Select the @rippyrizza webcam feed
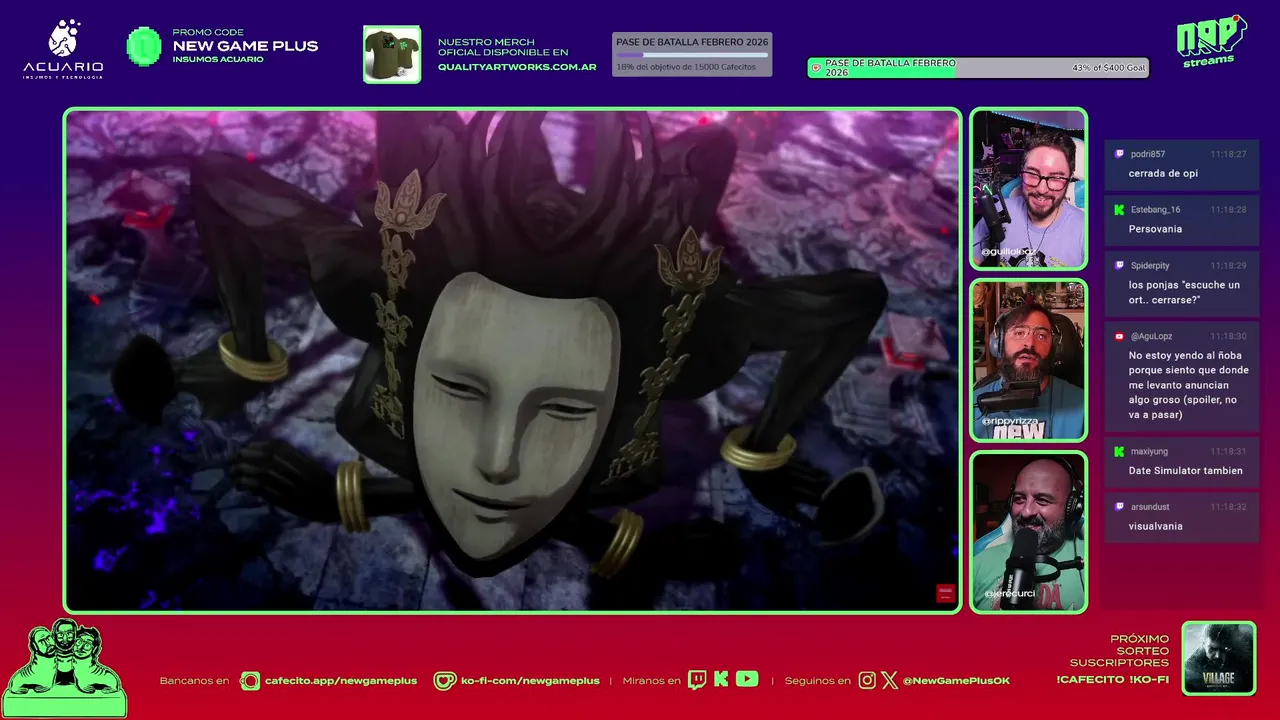Screen dimensions: 1280x720 1028,360
